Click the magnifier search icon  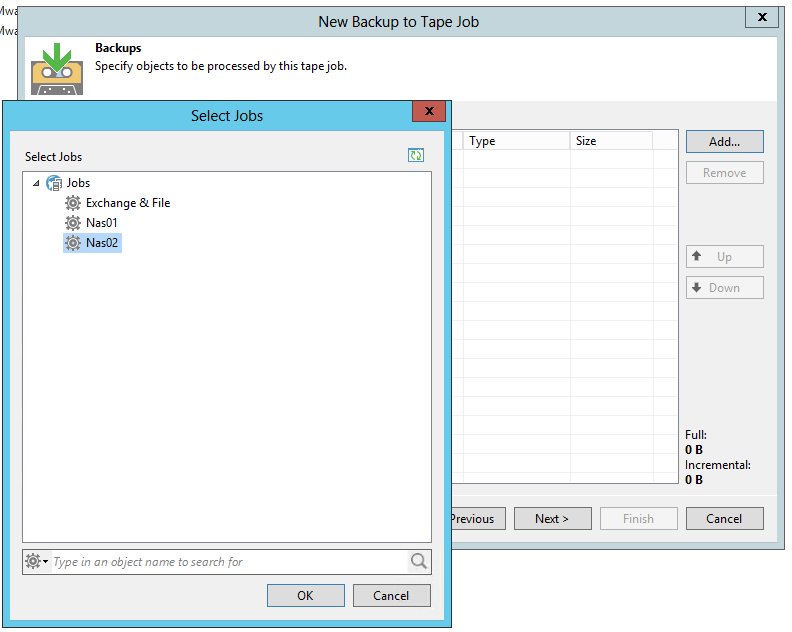point(419,562)
